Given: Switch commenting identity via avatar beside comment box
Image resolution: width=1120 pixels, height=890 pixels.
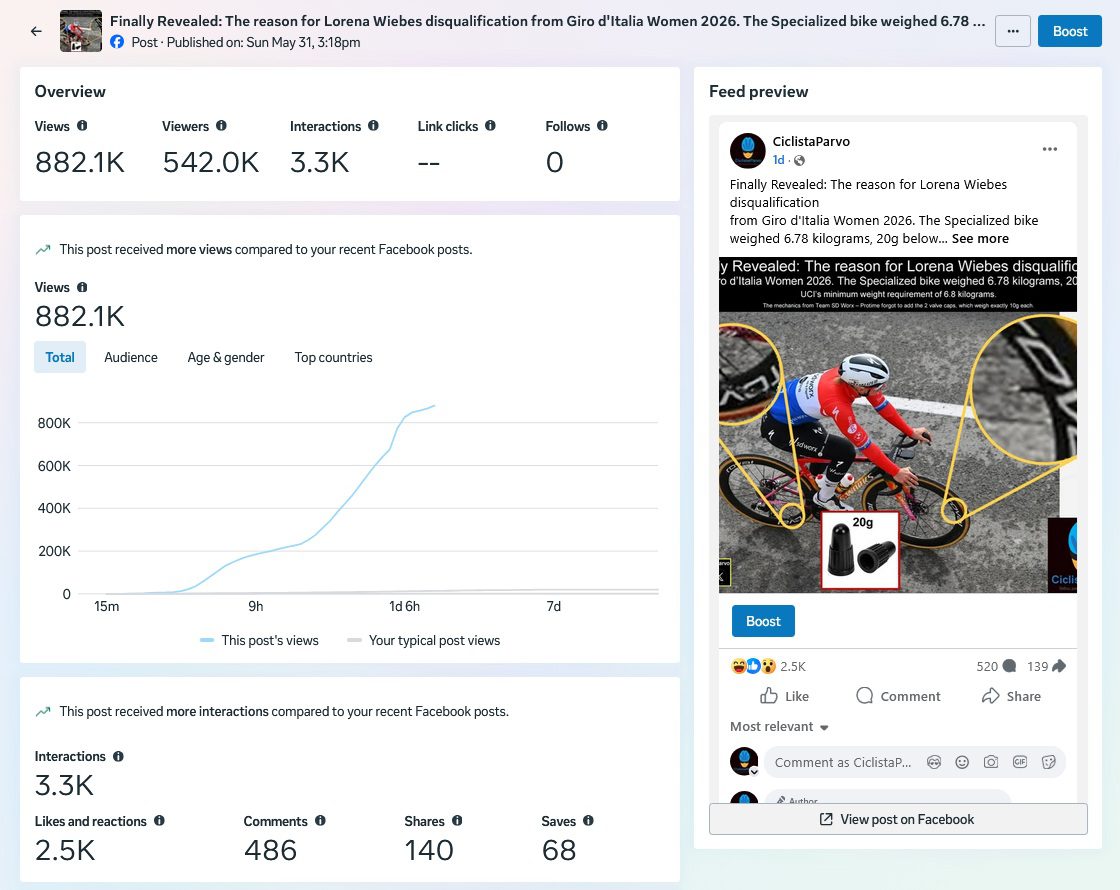Looking at the screenshot, I should 744,761.
